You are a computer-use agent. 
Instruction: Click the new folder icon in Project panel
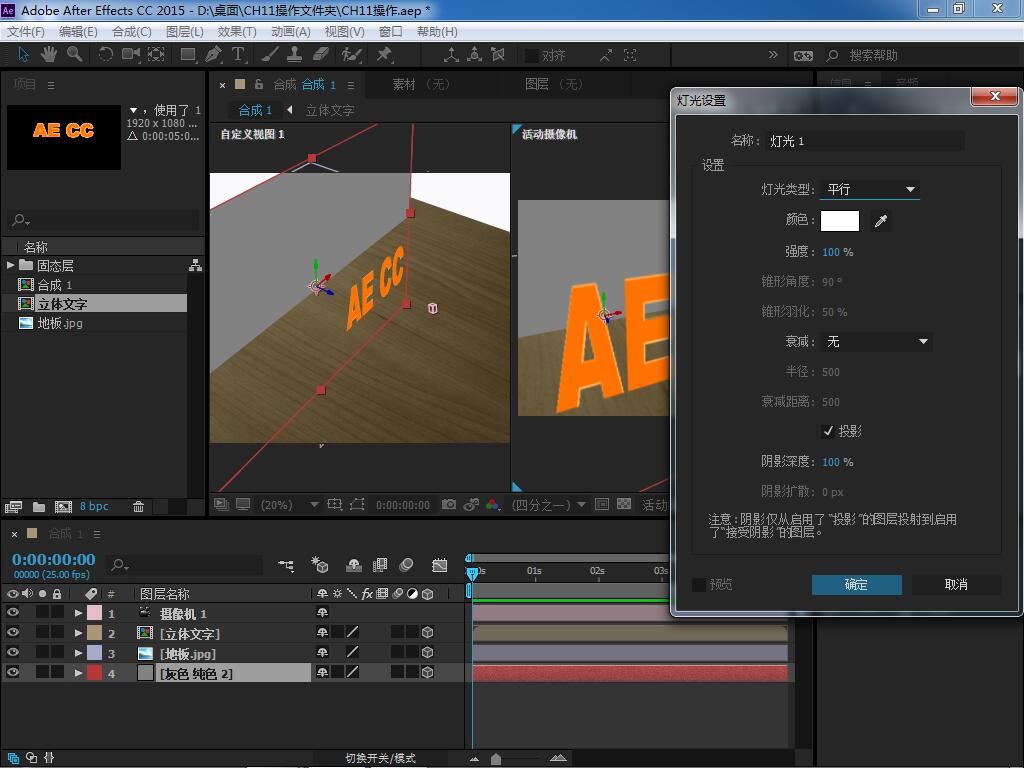(x=39, y=507)
